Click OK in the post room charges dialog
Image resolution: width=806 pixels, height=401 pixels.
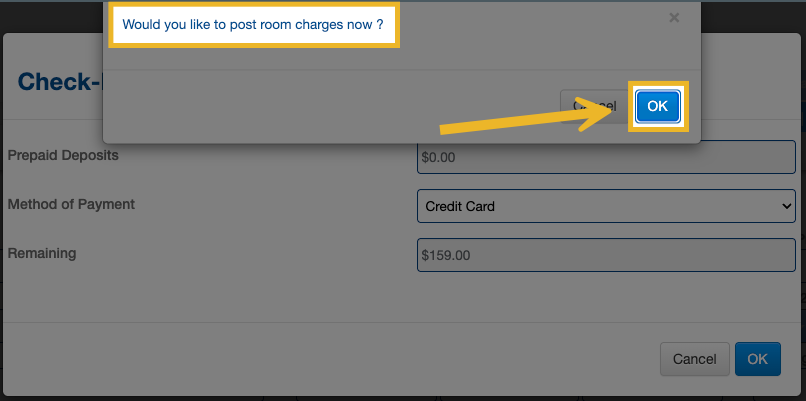point(657,106)
